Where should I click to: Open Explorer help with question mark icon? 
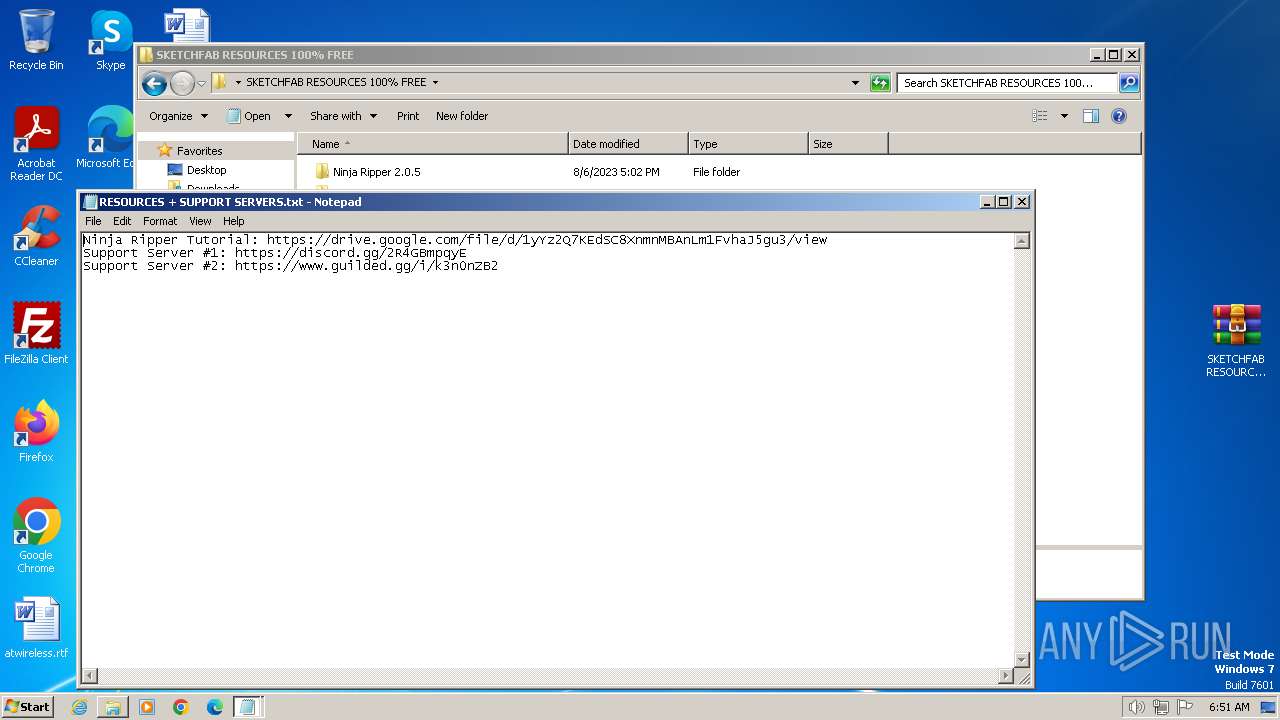pyautogui.click(x=1119, y=116)
